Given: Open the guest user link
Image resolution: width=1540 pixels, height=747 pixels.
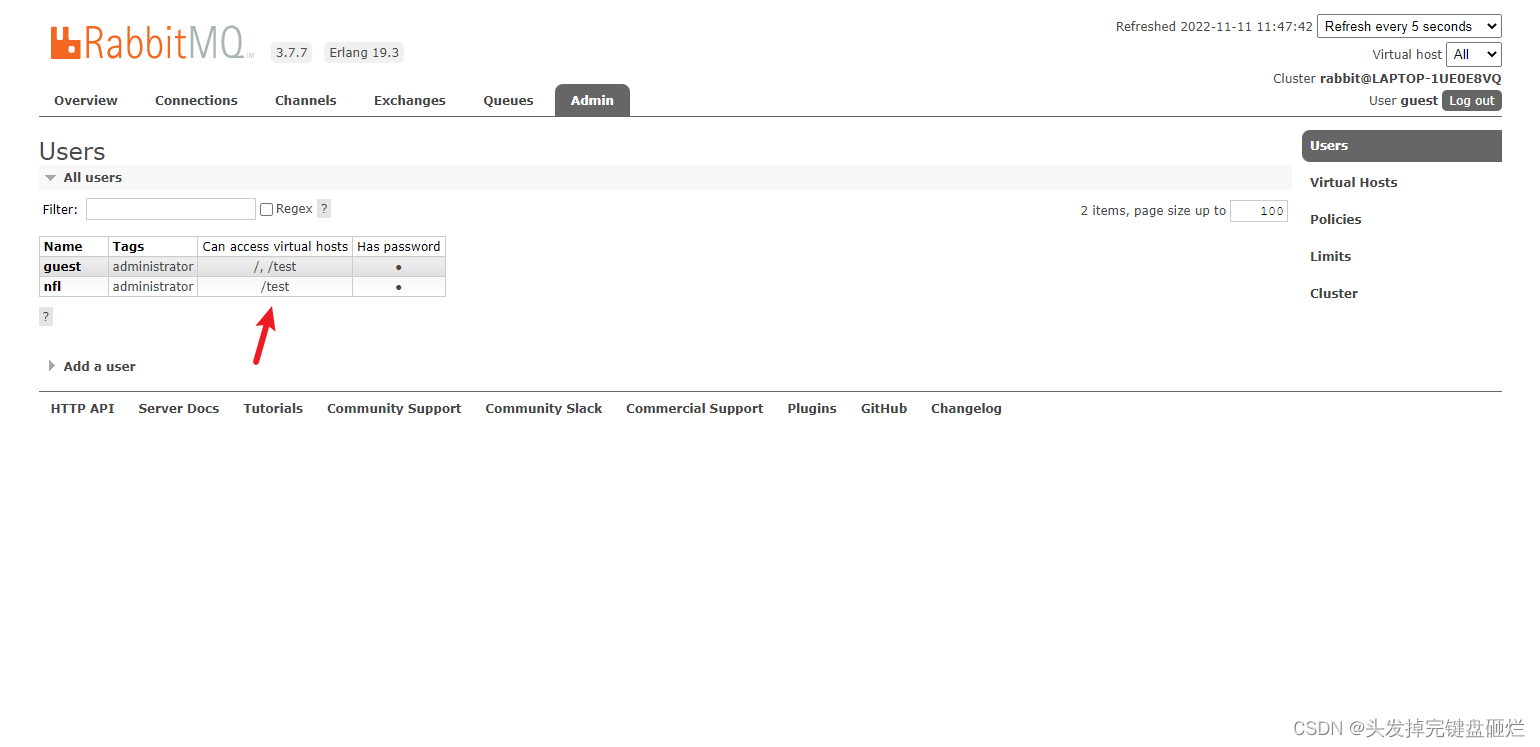Looking at the screenshot, I should click(62, 267).
